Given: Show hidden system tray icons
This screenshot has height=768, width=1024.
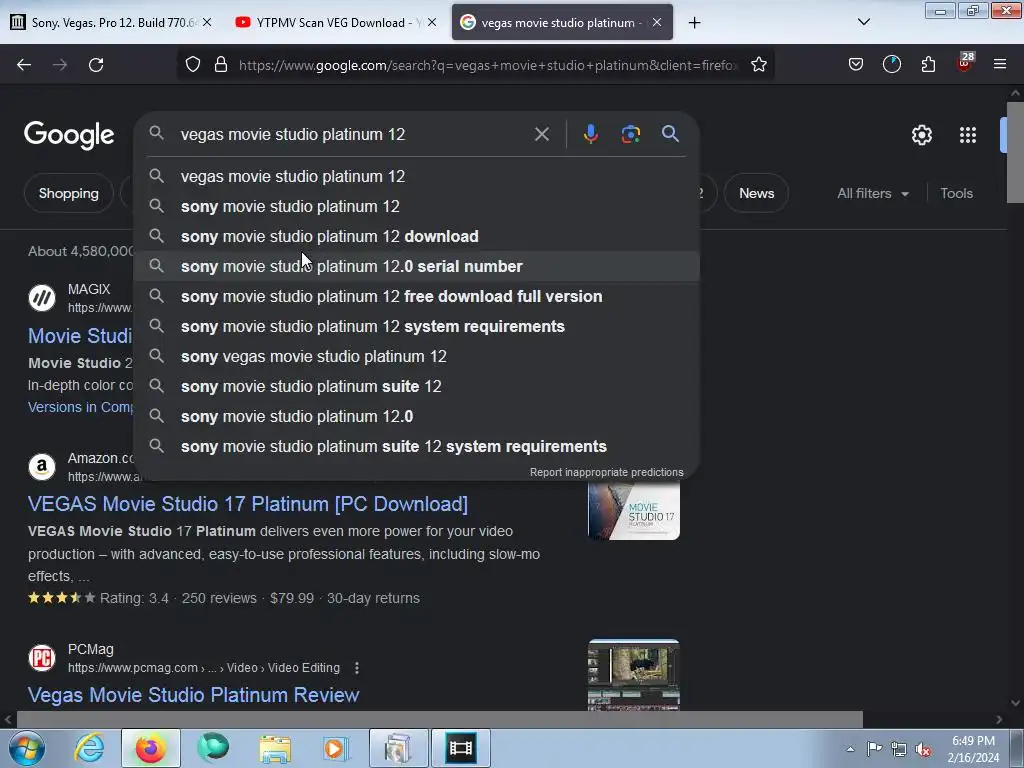Looking at the screenshot, I should (x=850, y=749).
